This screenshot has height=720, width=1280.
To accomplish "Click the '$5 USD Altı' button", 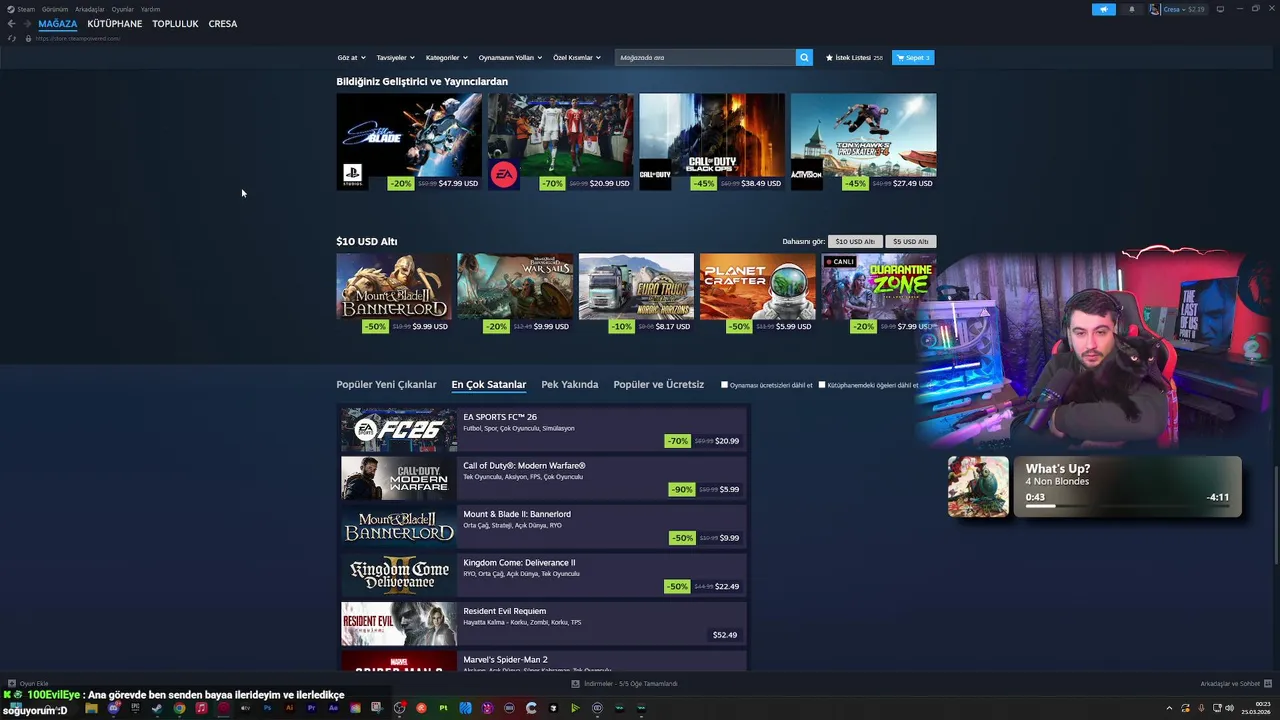I will click(x=911, y=241).
